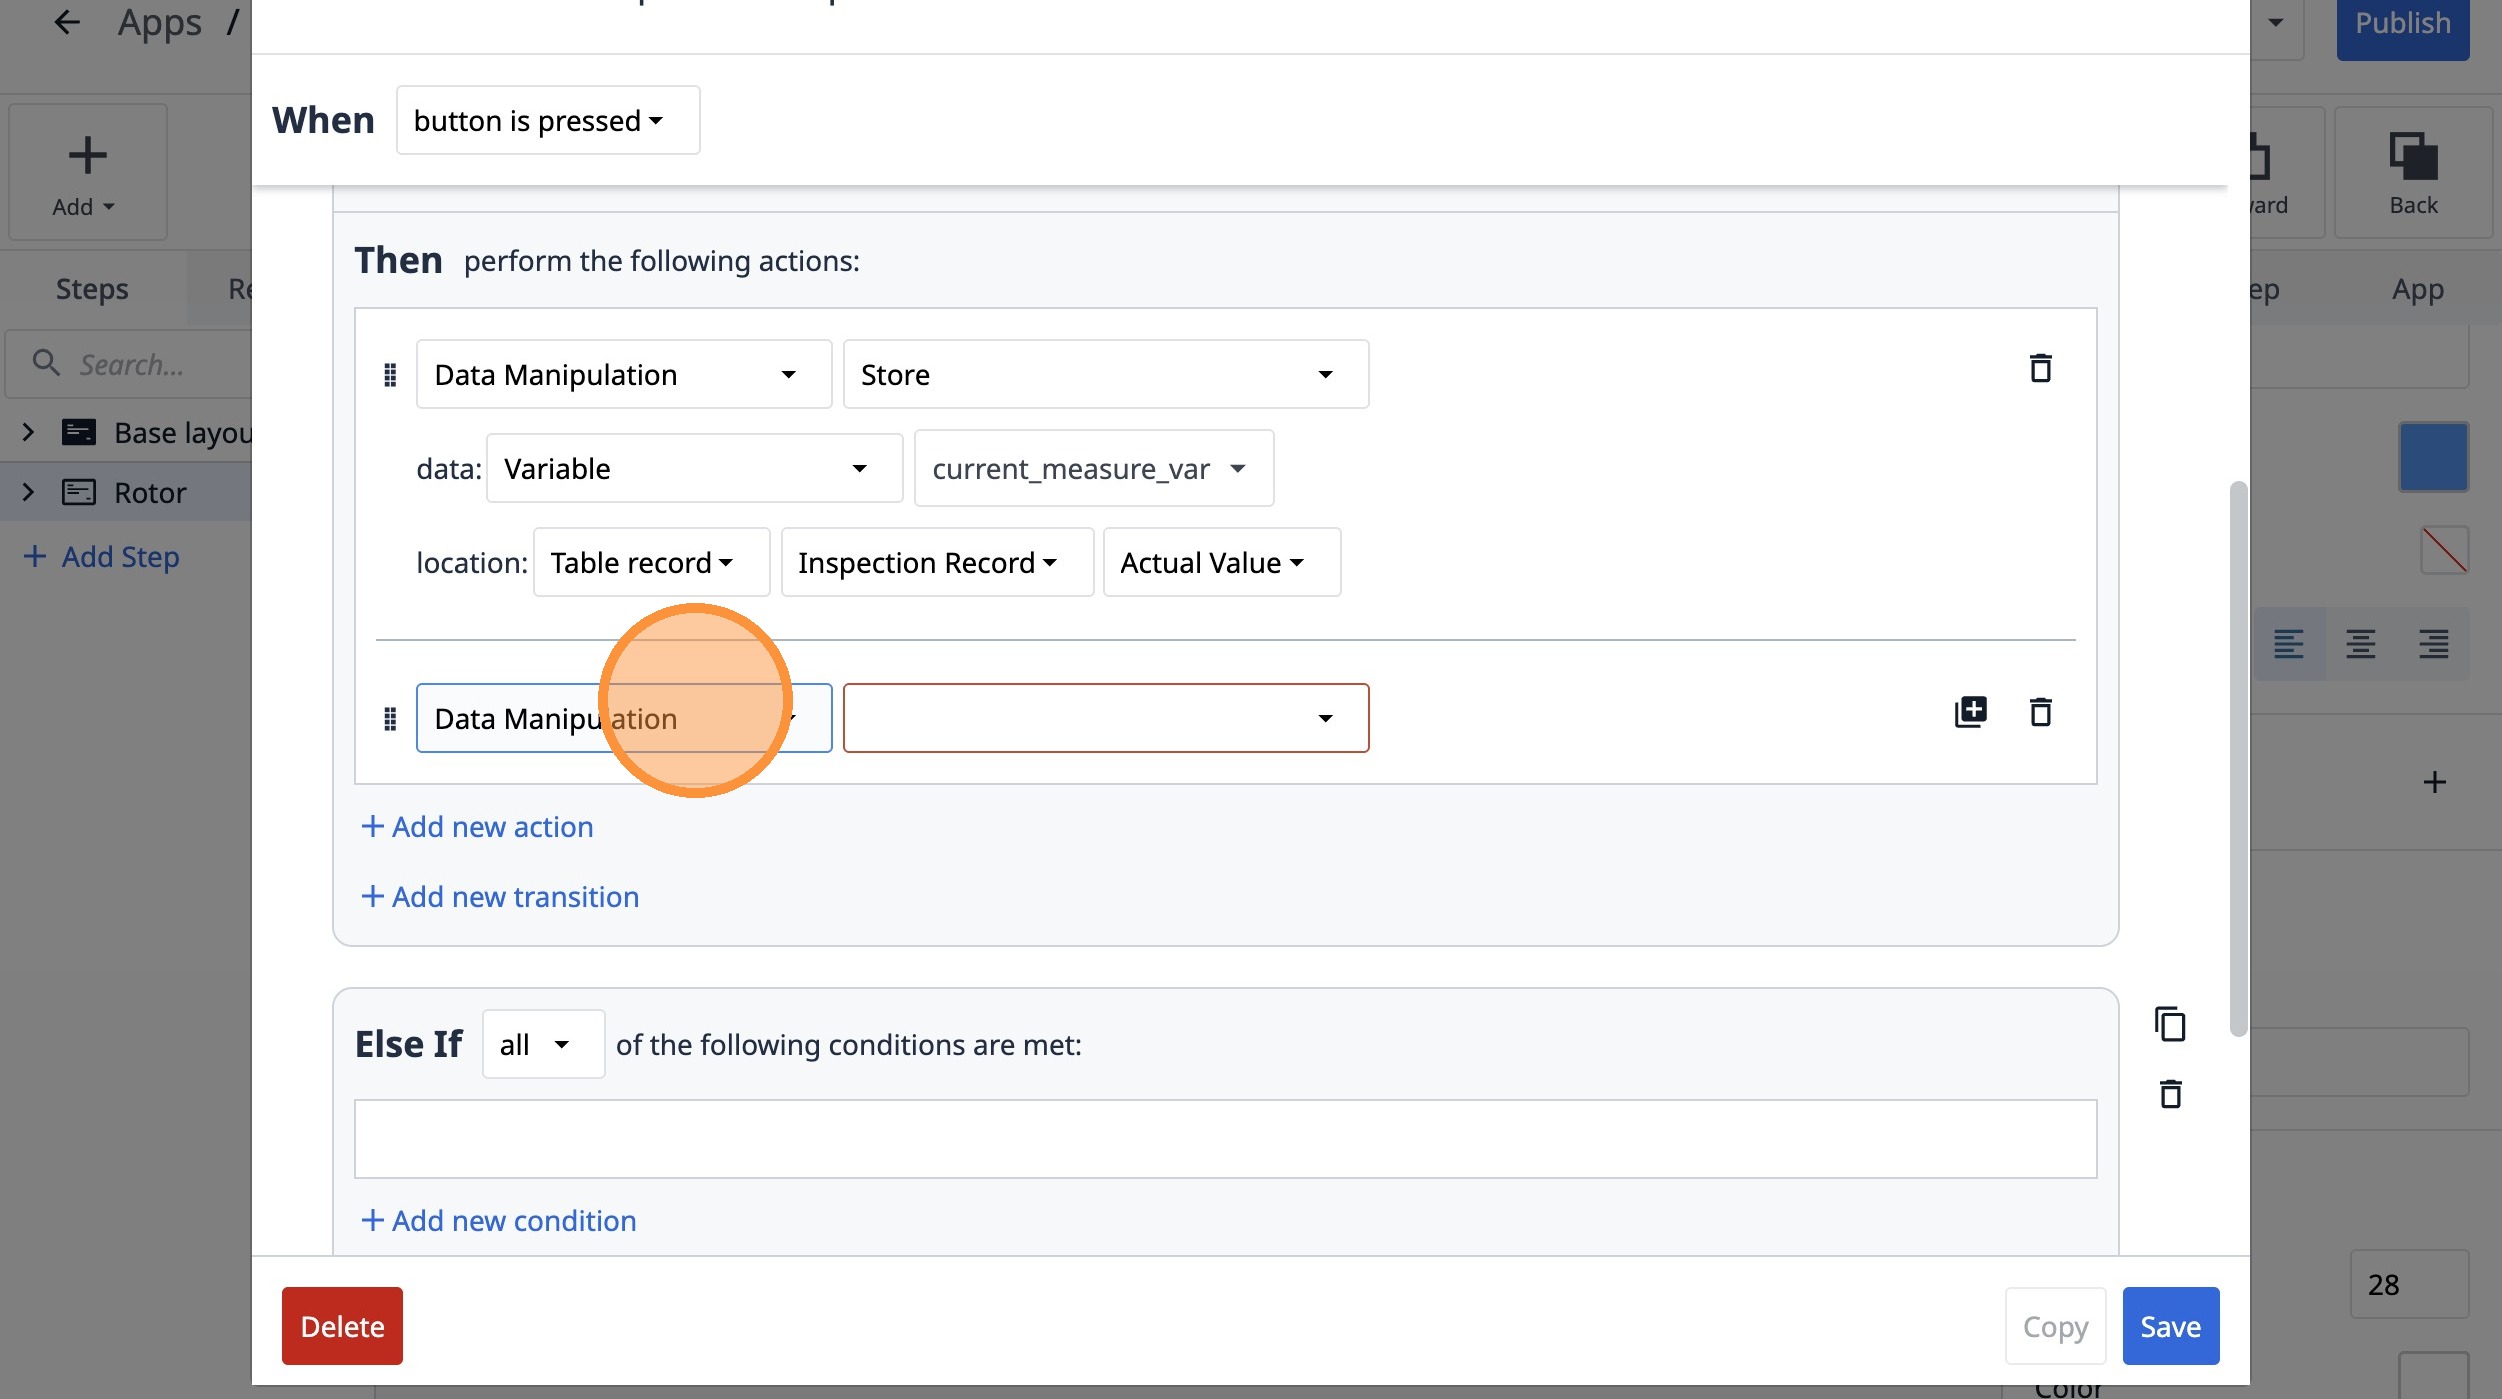This screenshot has height=1399, width=2502.
Task: Duplicate the second Data Manipulation action
Action: pos(1970,712)
